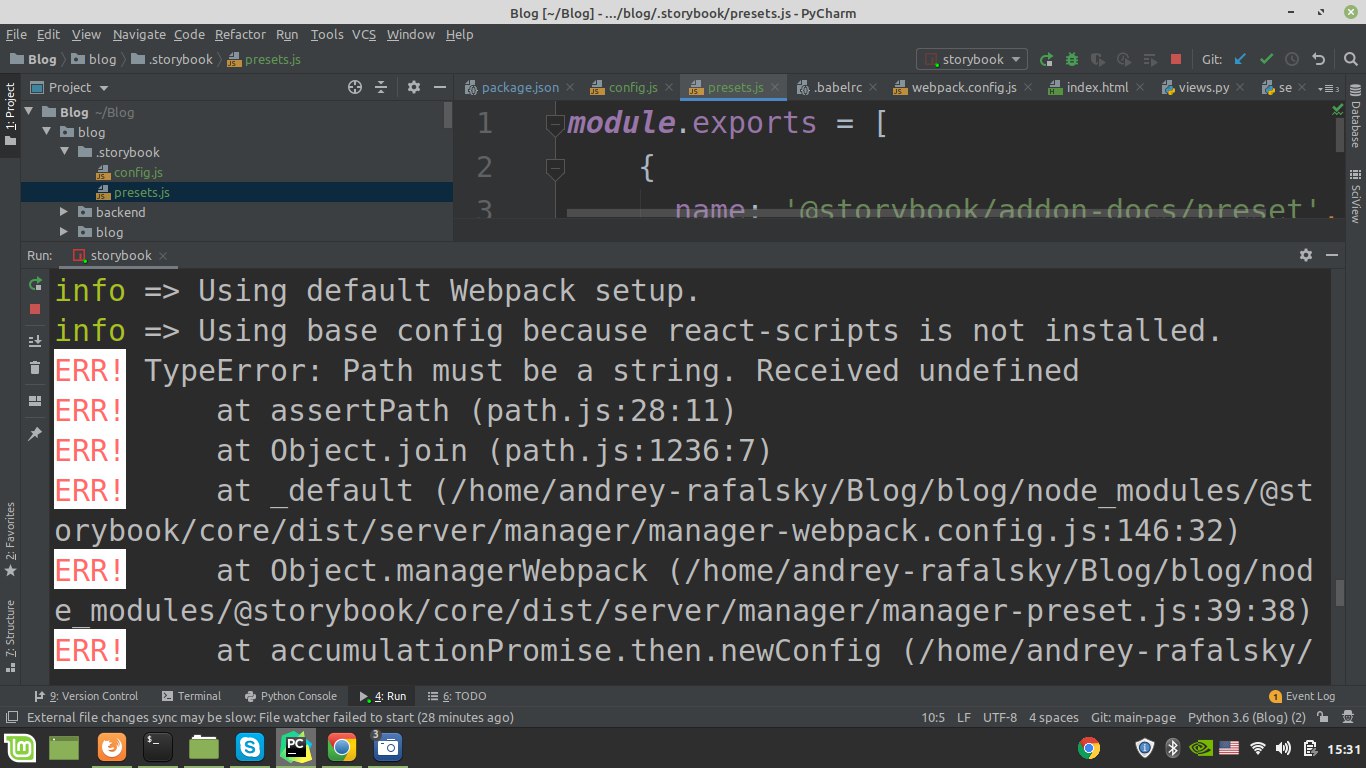Toggle the tool window quick-access button in status bar
Screen dimensions: 1366x768
click(x=11, y=718)
